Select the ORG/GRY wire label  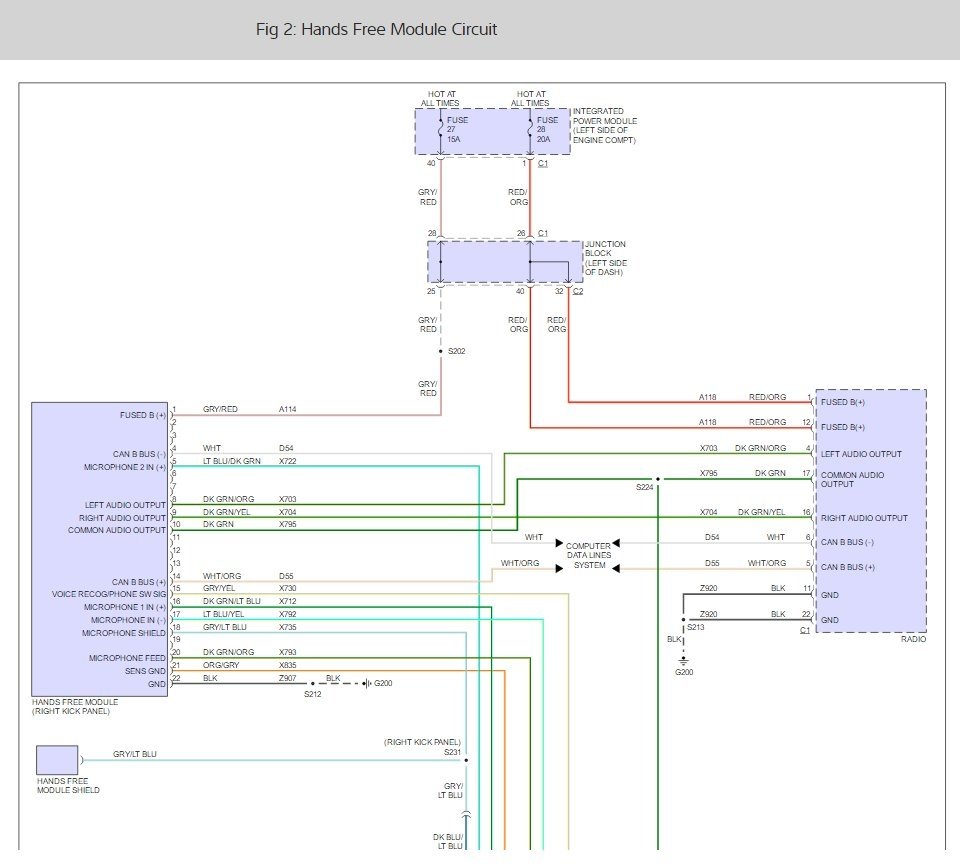click(x=221, y=665)
